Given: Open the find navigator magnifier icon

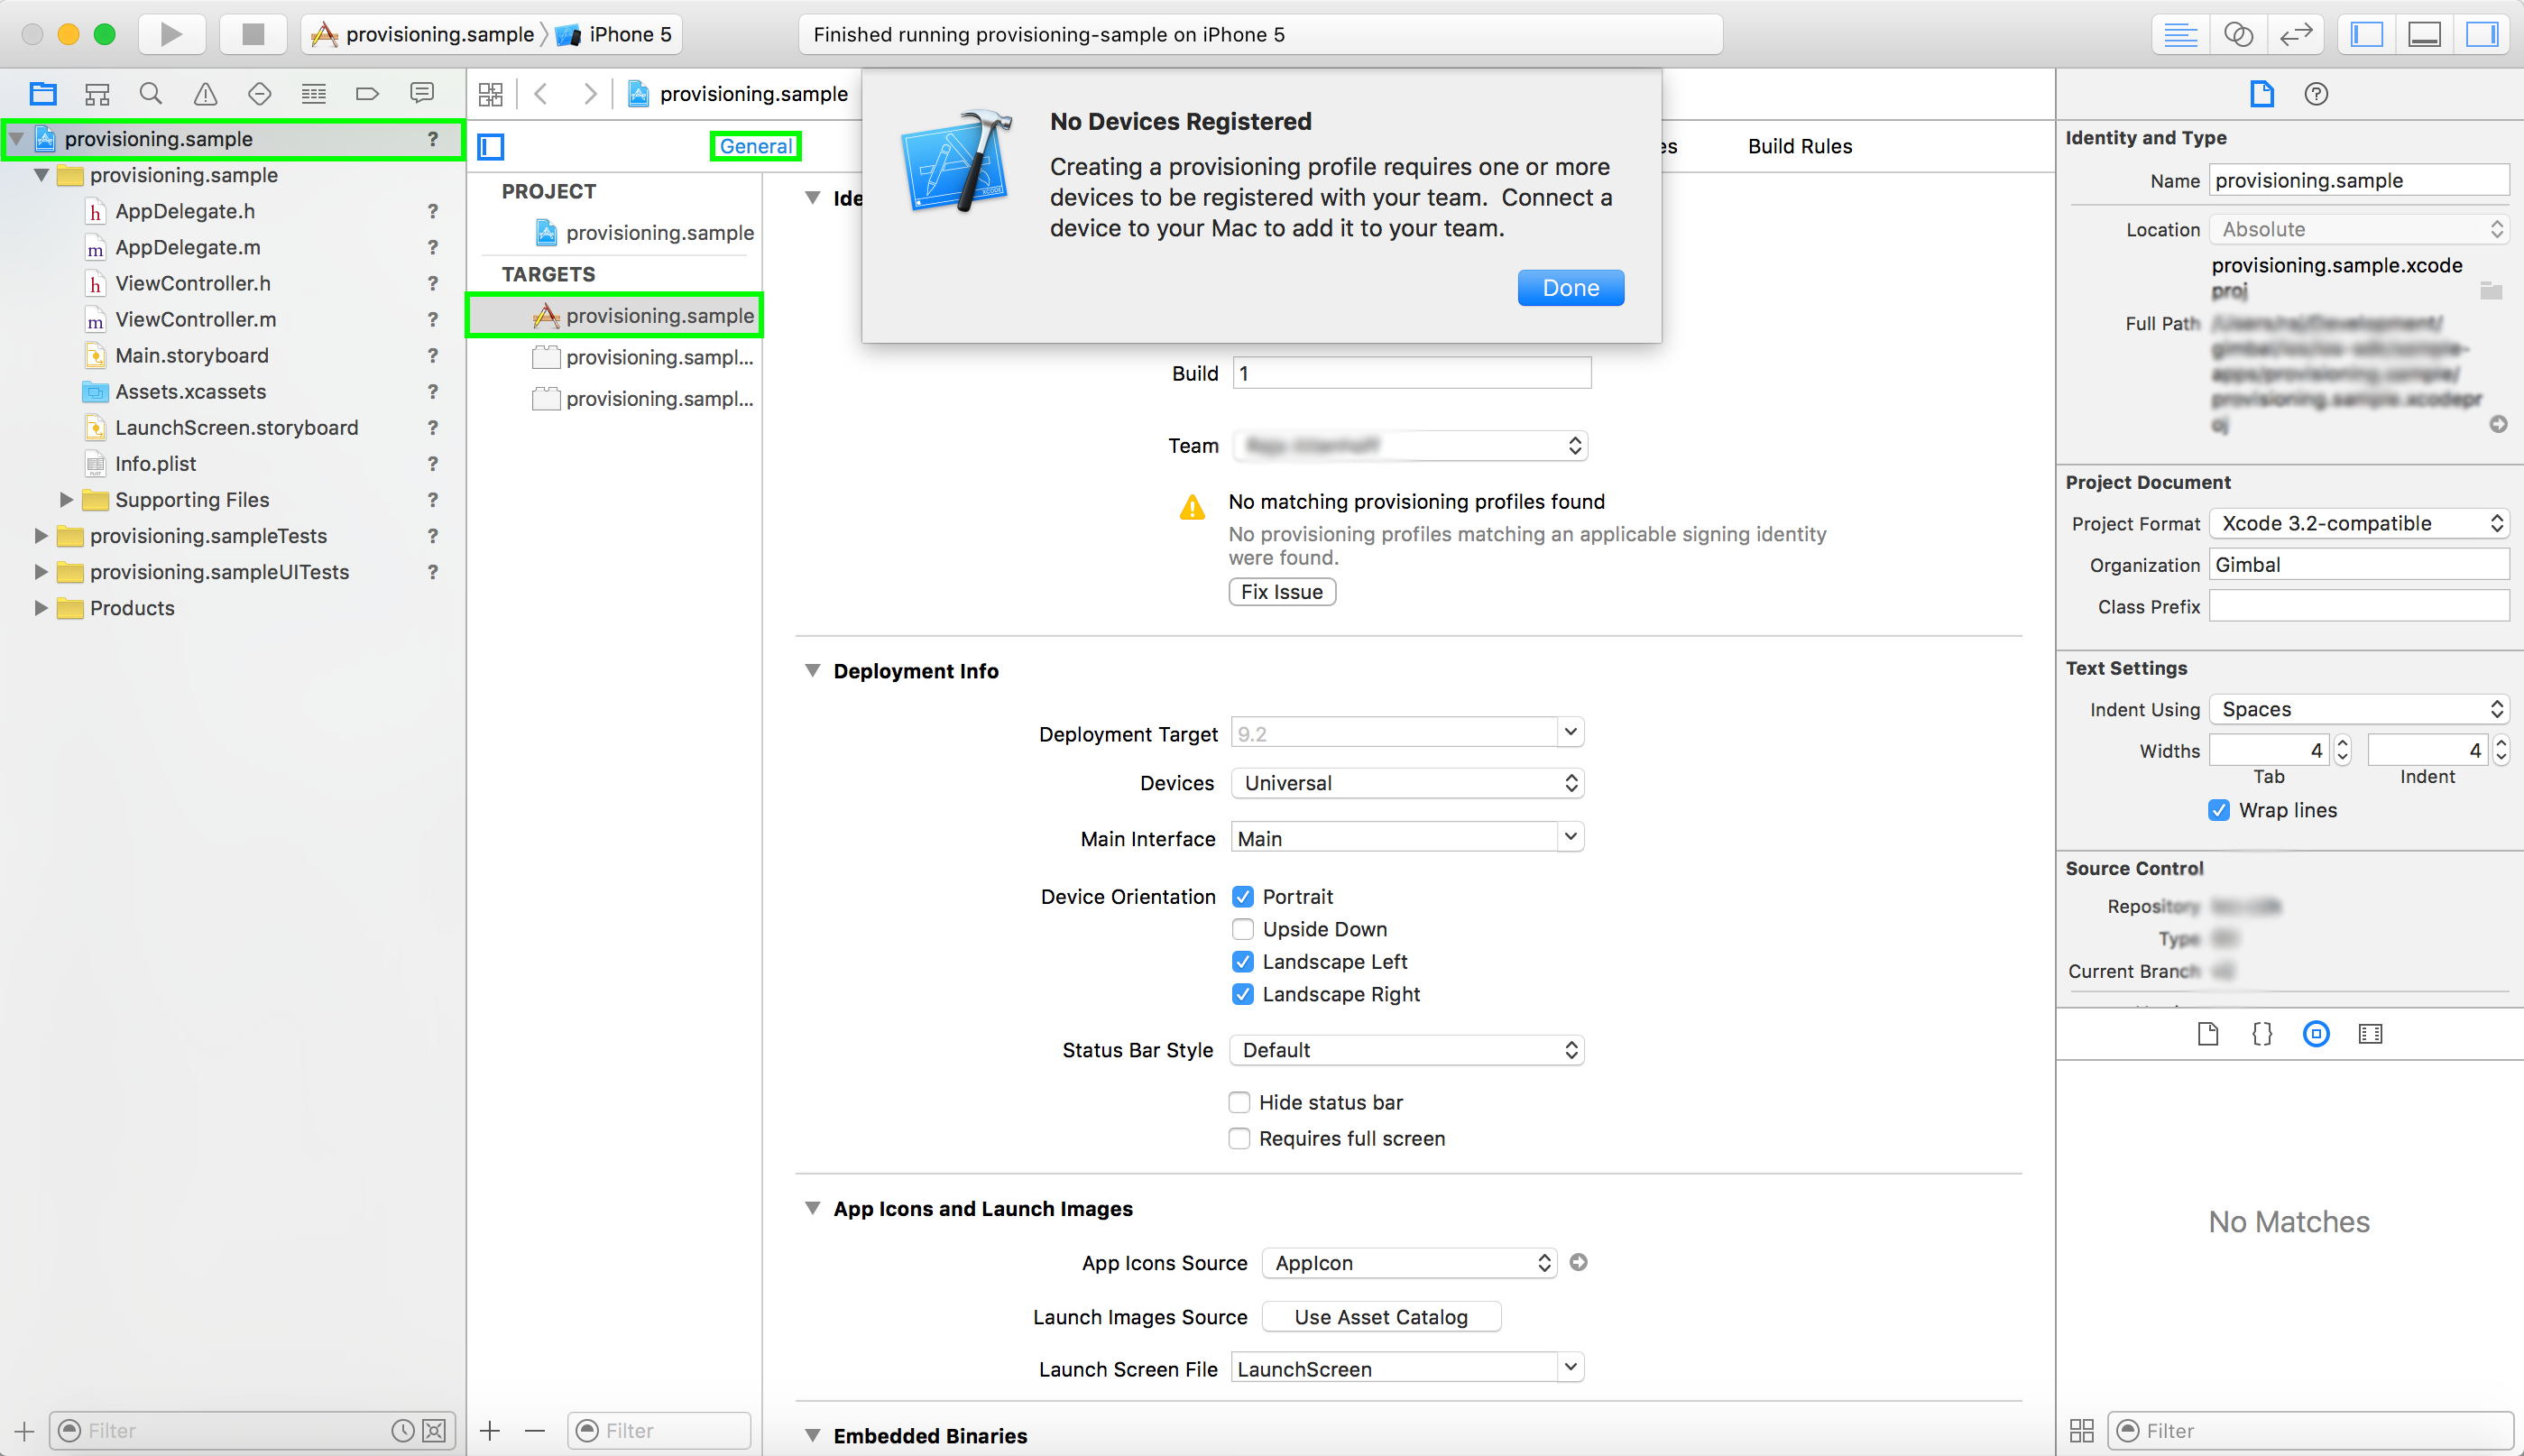Looking at the screenshot, I should (x=151, y=94).
